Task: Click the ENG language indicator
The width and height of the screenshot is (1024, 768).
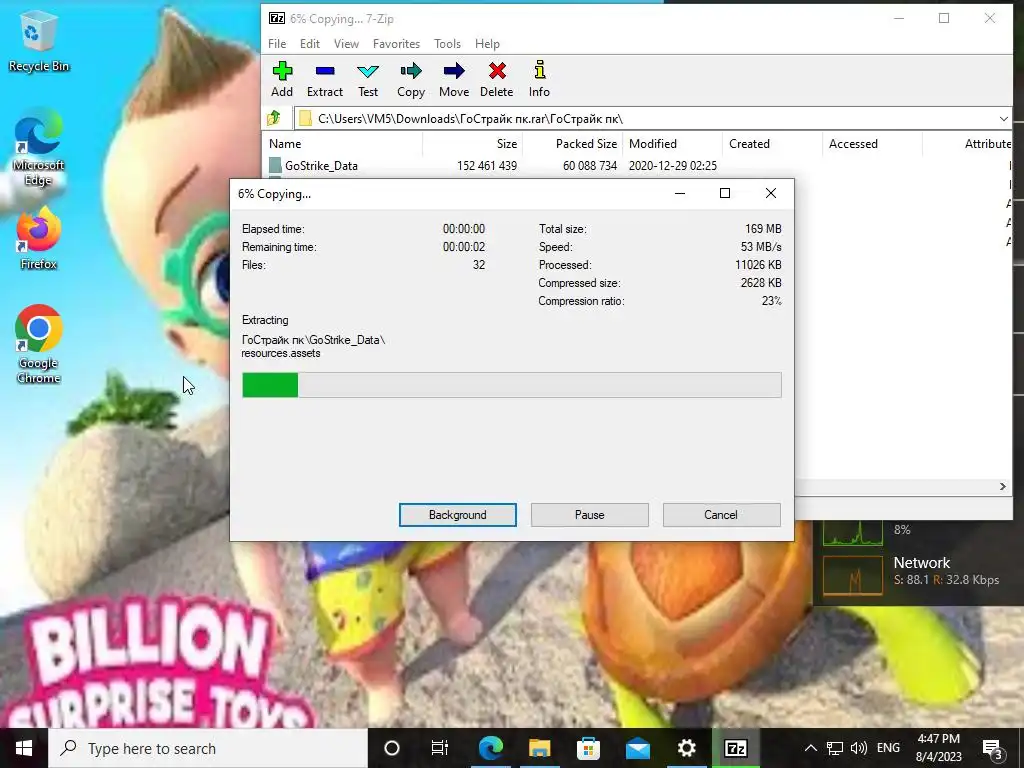Action: coord(888,748)
